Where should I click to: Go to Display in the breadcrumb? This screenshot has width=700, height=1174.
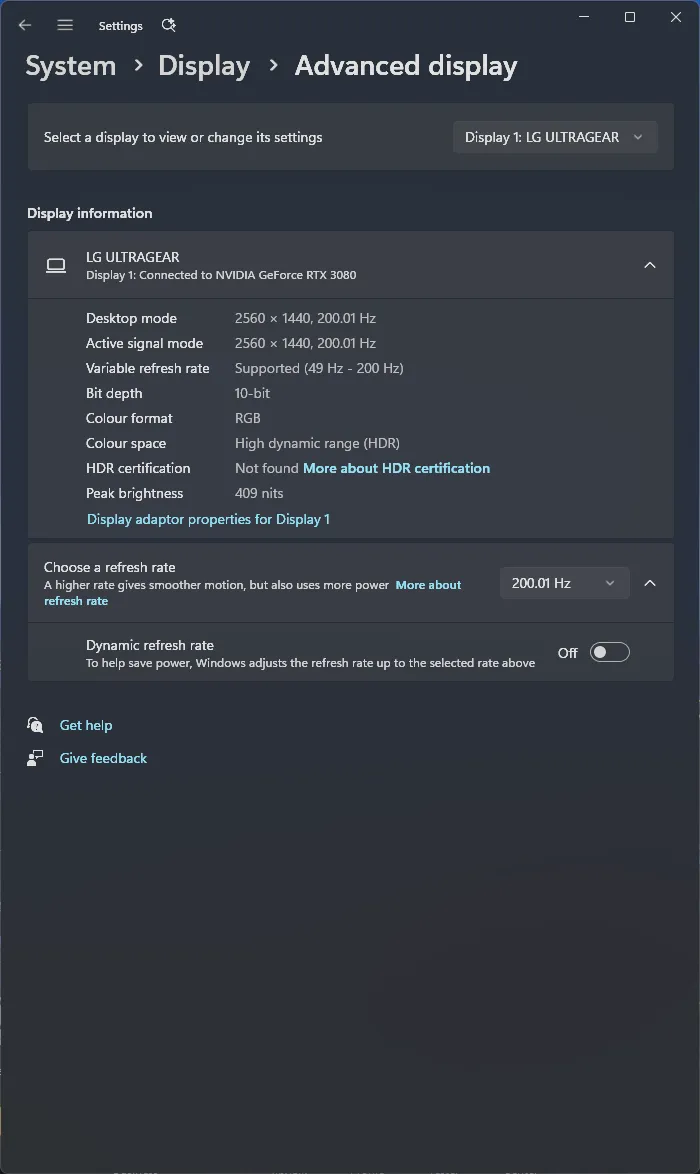pyautogui.click(x=204, y=66)
